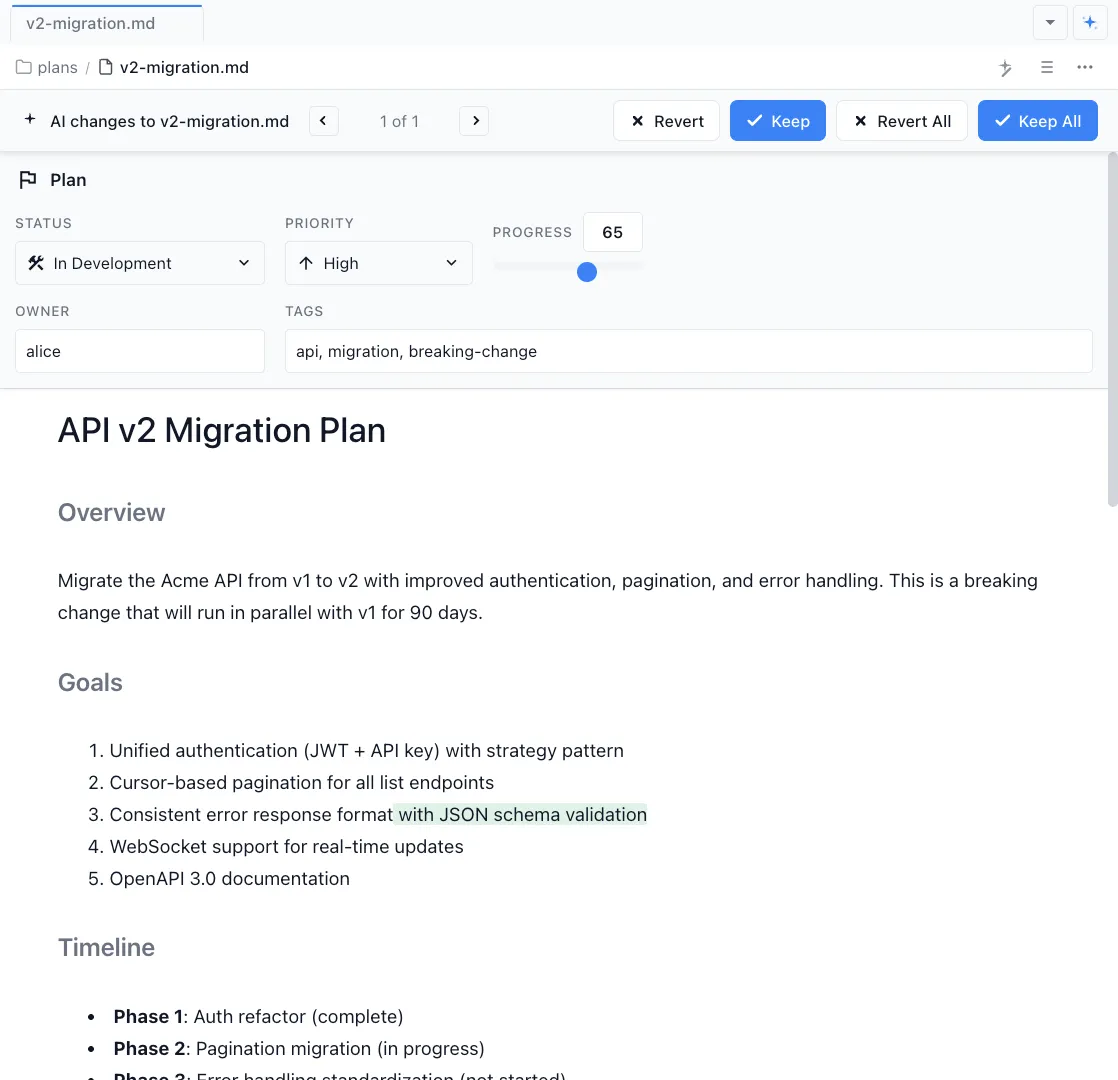Click the hammer-and-wrench icon in Status field
The height and width of the screenshot is (1080, 1118).
coord(36,263)
